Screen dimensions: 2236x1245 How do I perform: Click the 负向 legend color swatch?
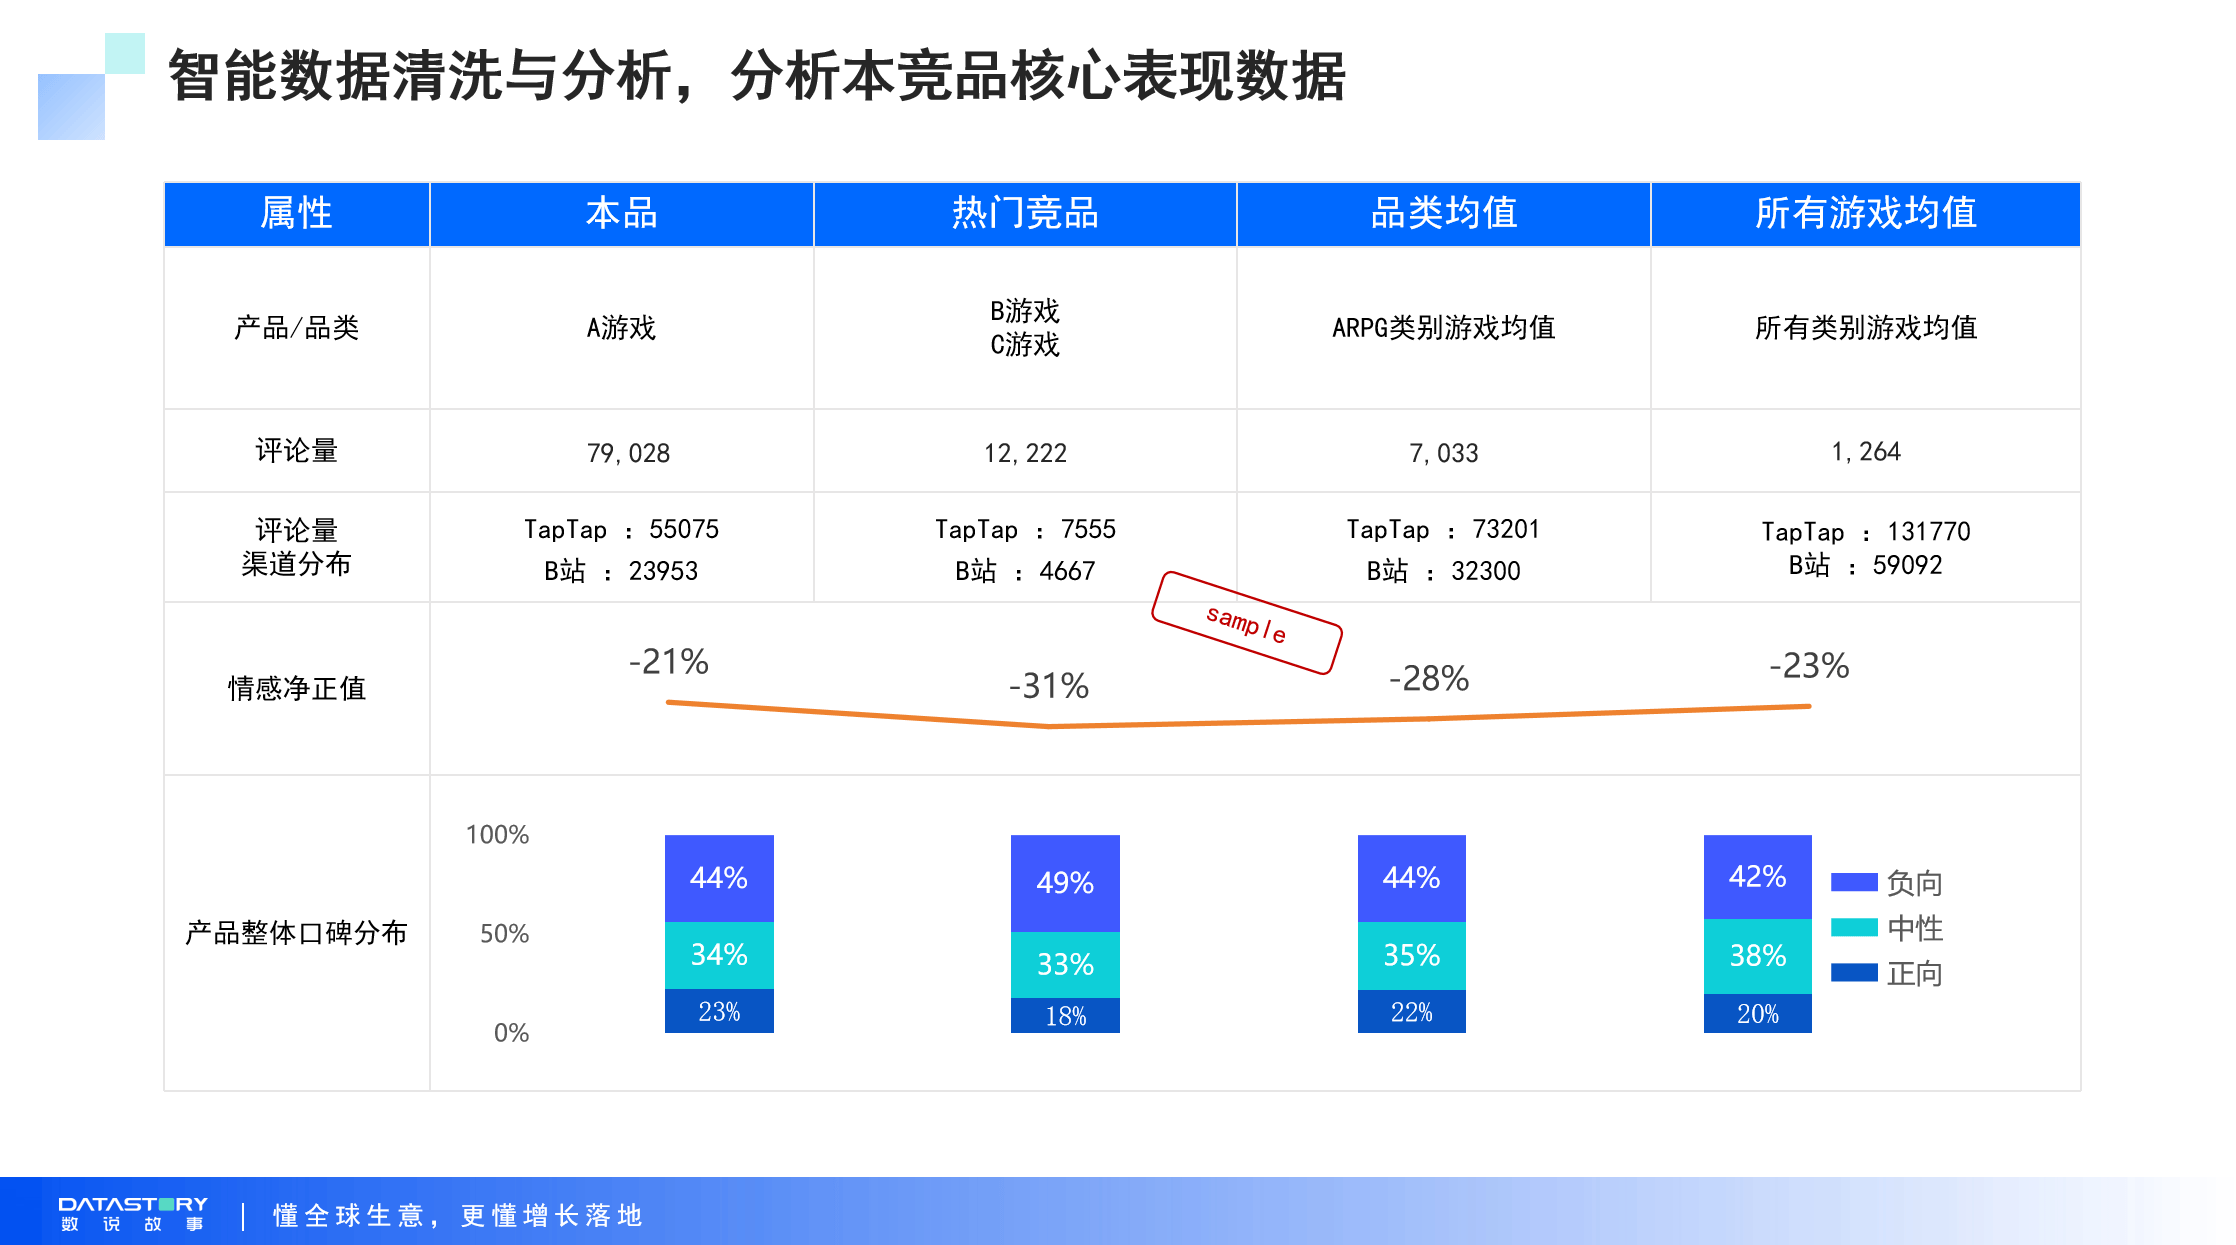[x=1853, y=882]
